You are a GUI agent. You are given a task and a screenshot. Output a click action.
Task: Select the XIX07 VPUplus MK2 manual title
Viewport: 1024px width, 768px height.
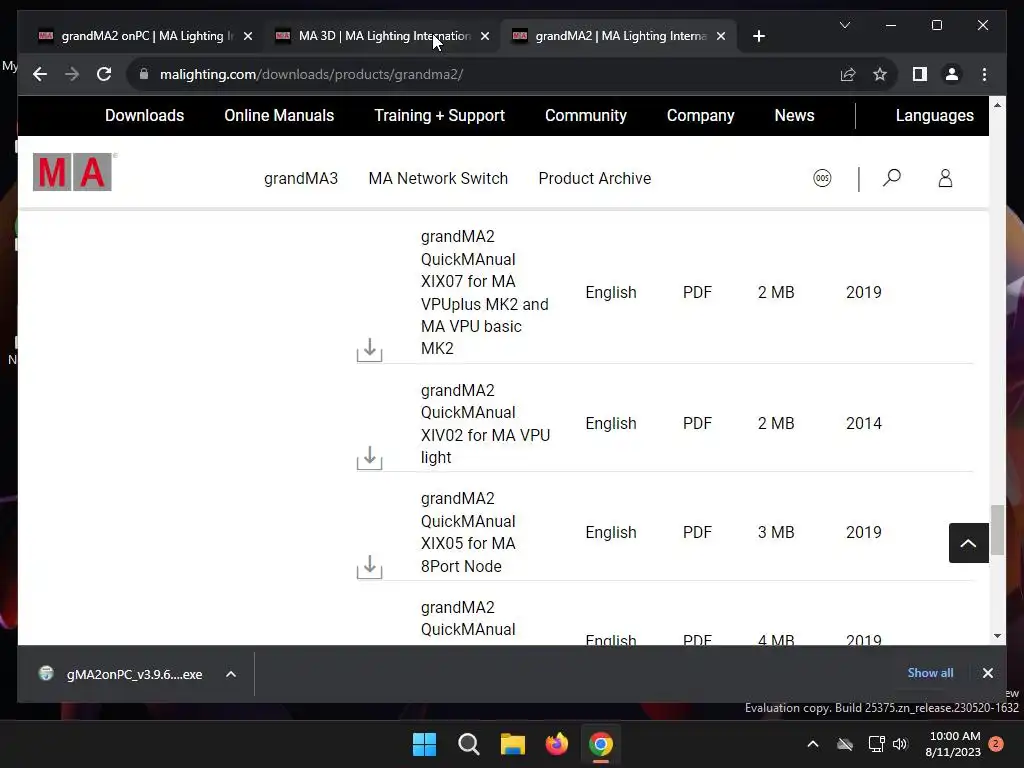point(485,292)
